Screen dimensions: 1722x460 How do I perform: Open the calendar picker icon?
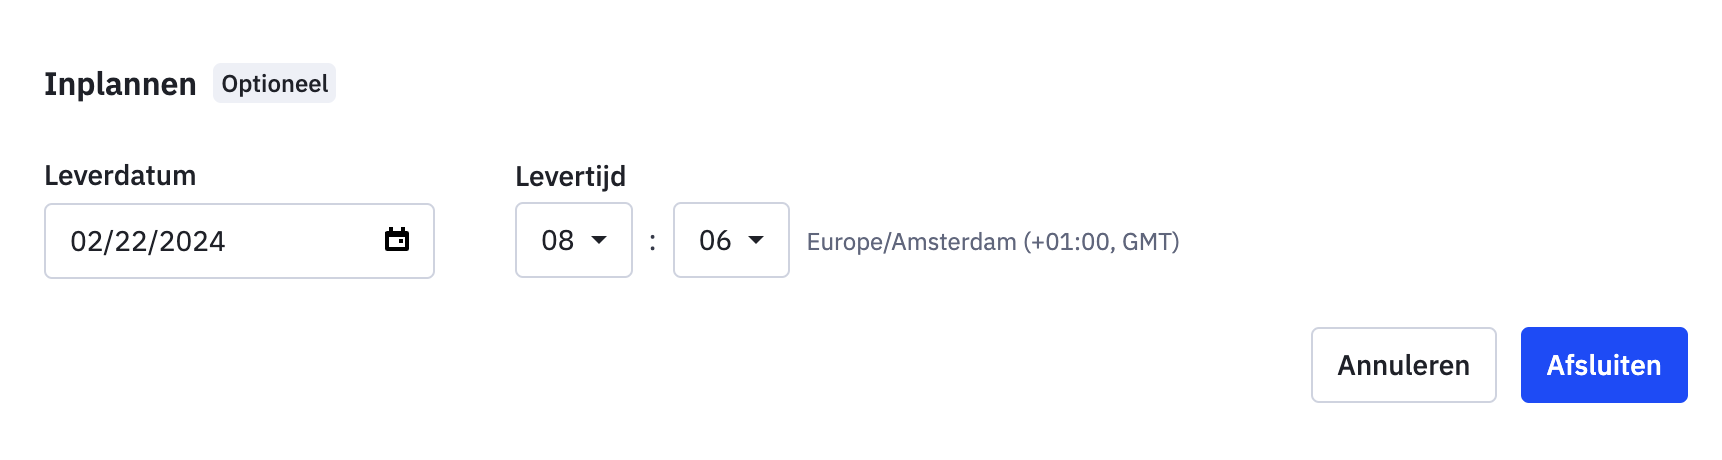coord(397,240)
